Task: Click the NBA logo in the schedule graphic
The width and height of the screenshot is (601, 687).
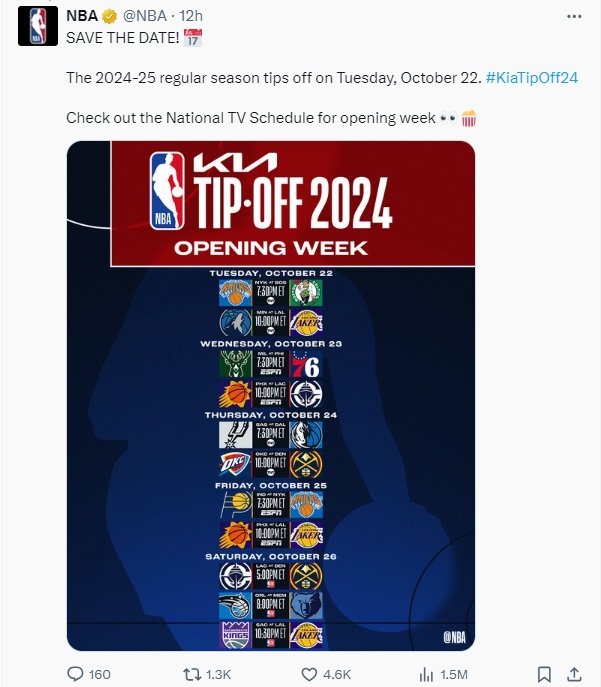Action: point(167,191)
